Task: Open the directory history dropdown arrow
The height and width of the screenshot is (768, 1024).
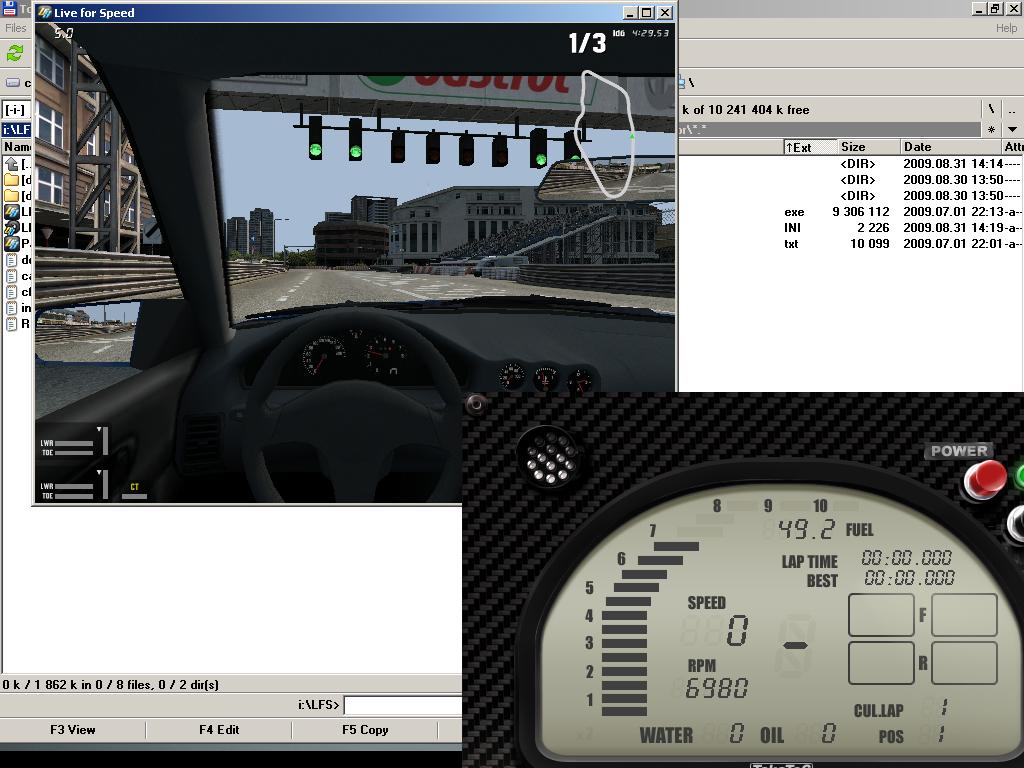Action: click(x=1012, y=129)
